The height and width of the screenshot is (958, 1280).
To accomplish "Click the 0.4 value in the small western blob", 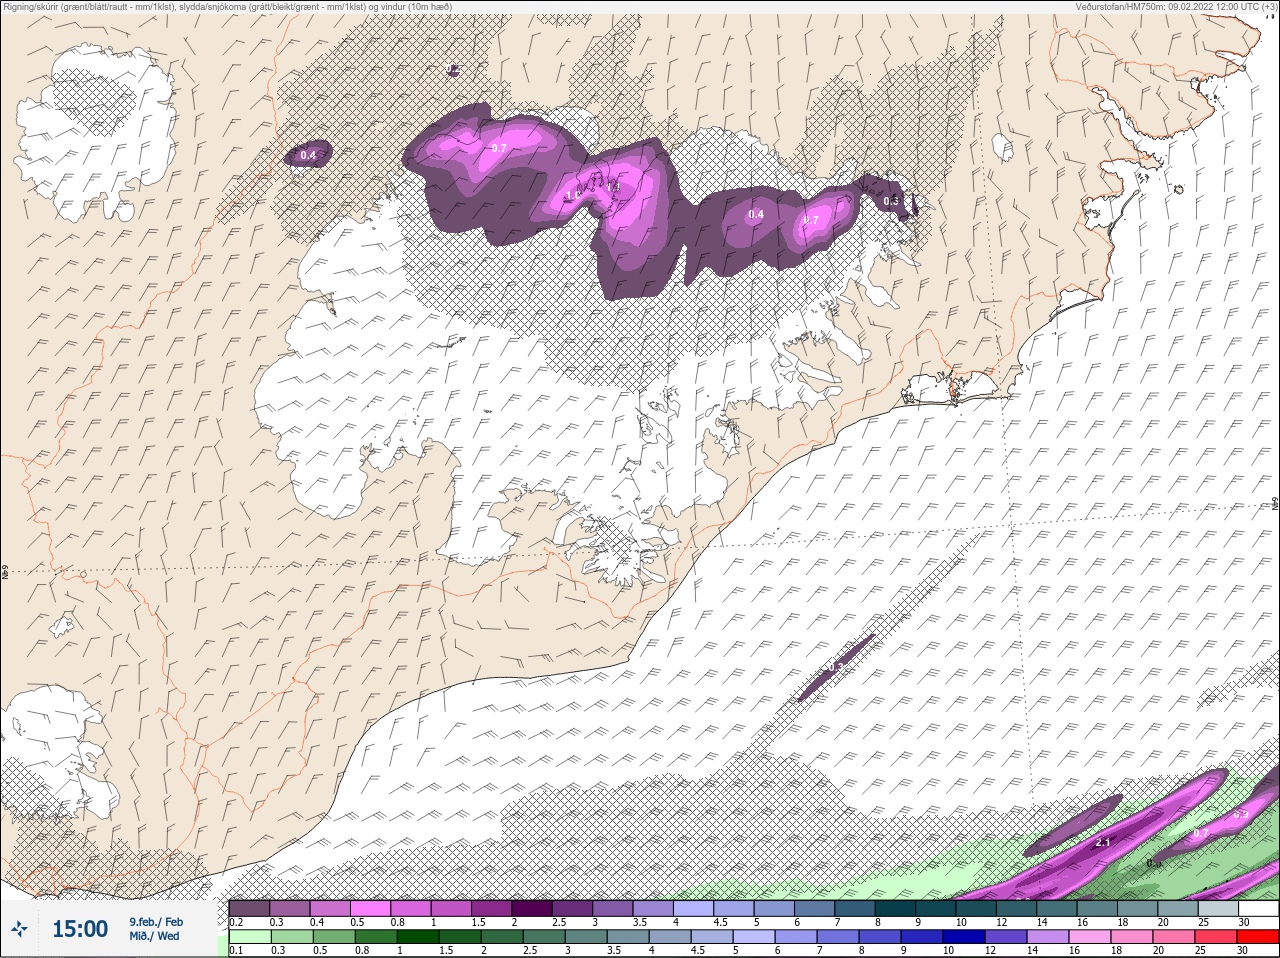I will point(308,155).
